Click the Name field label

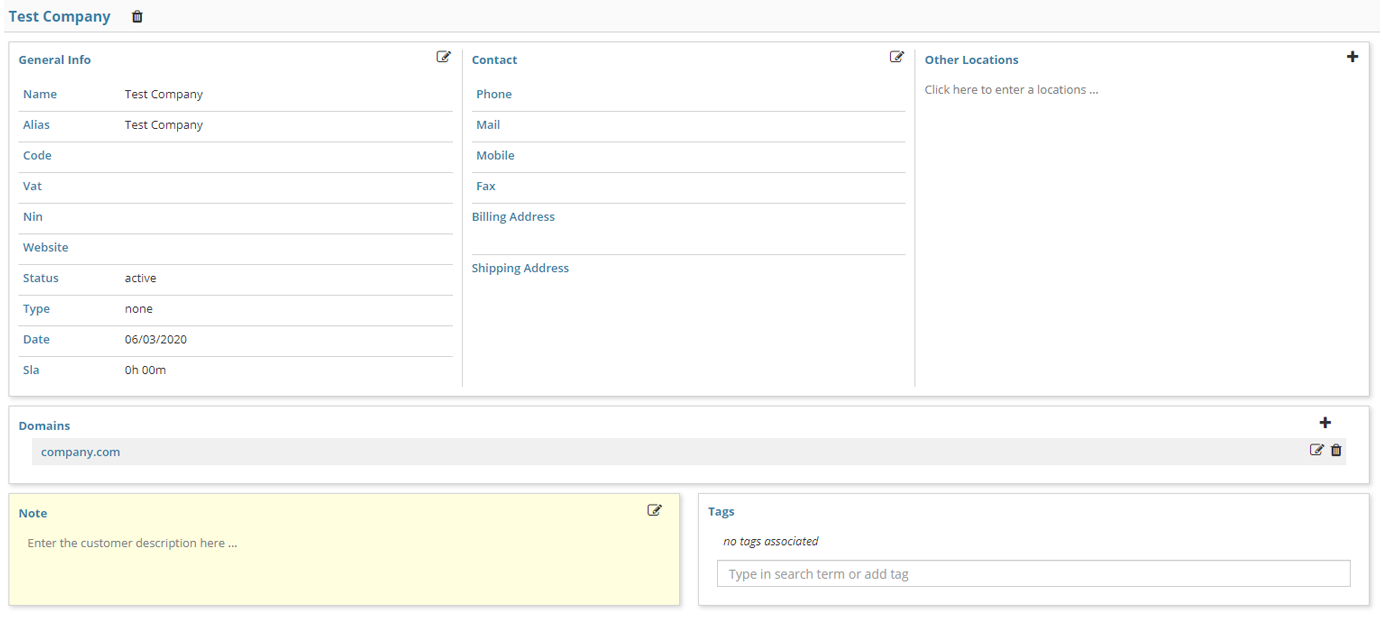[x=40, y=94]
